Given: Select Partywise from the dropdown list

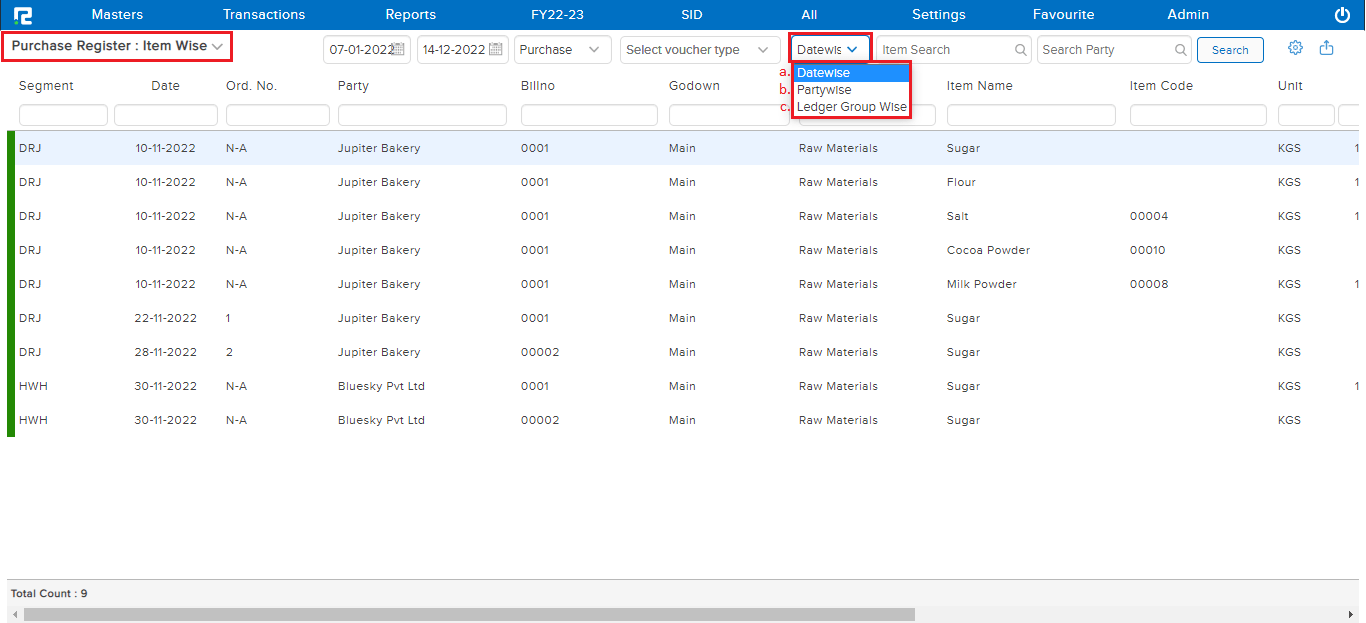Looking at the screenshot, I should click(824, 90).
